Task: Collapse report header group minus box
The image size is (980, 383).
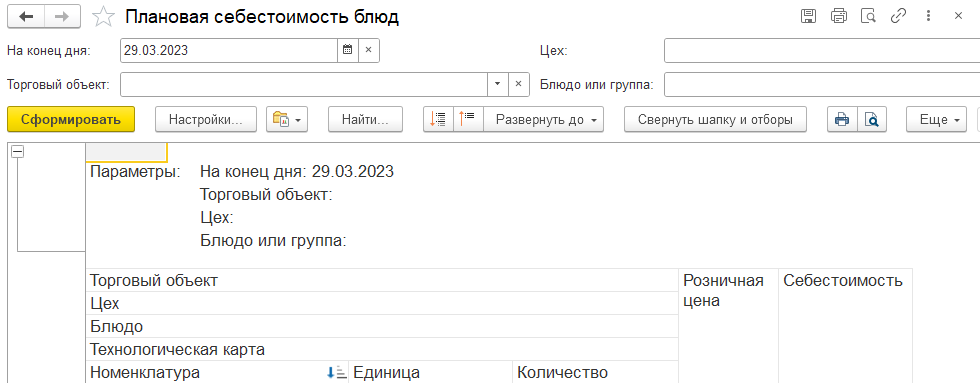Action: pos(18,152)
